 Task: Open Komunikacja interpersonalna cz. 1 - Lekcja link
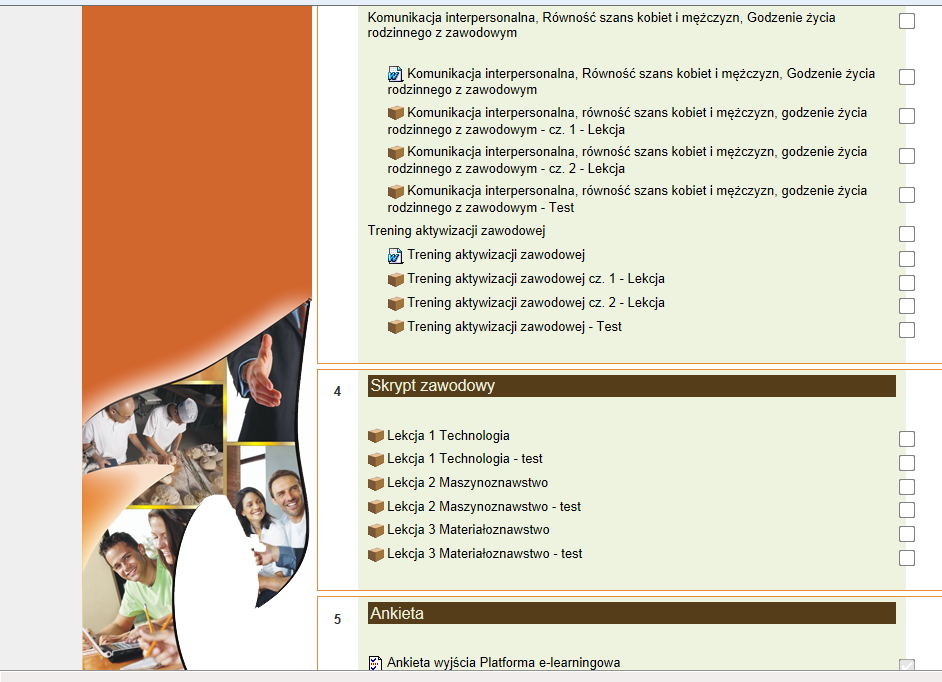click(x=627, y=121)
